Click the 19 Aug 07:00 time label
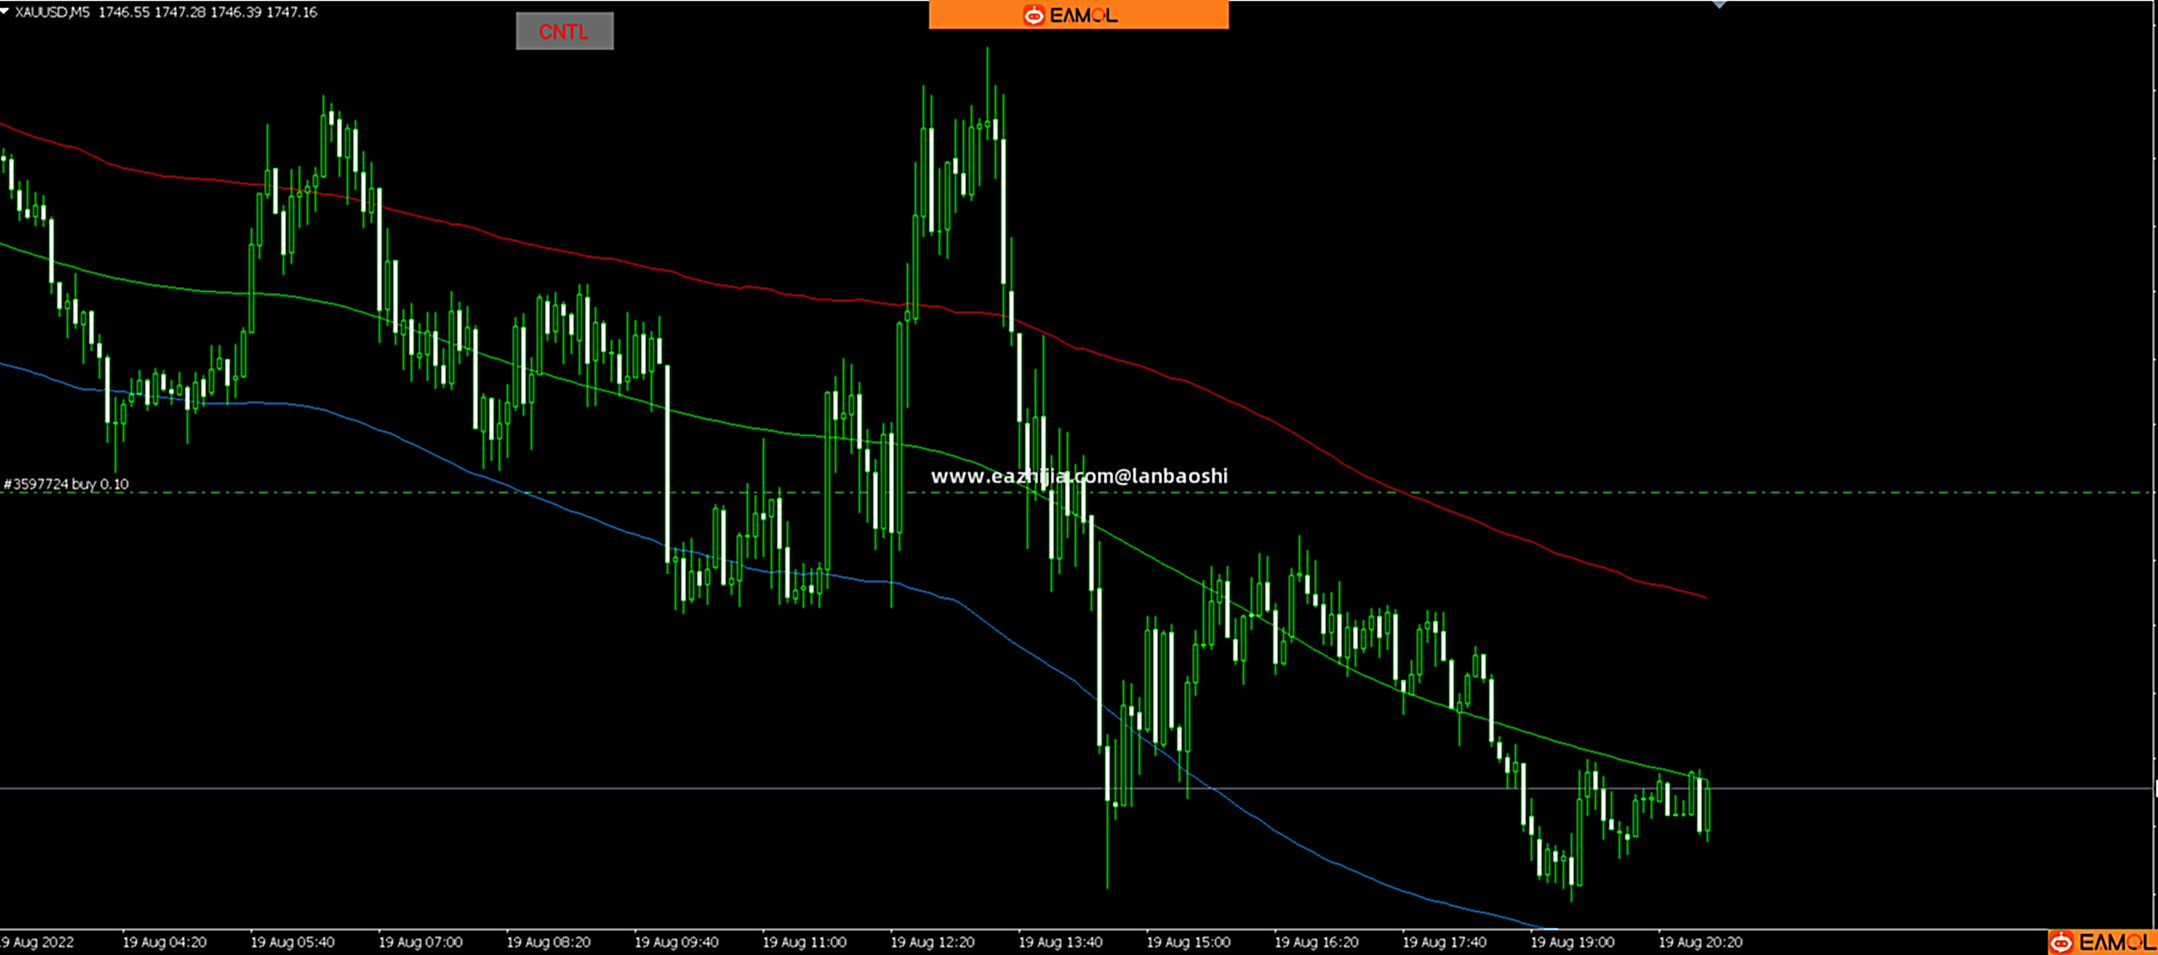Screen dimensions: 2158x955 420,942
